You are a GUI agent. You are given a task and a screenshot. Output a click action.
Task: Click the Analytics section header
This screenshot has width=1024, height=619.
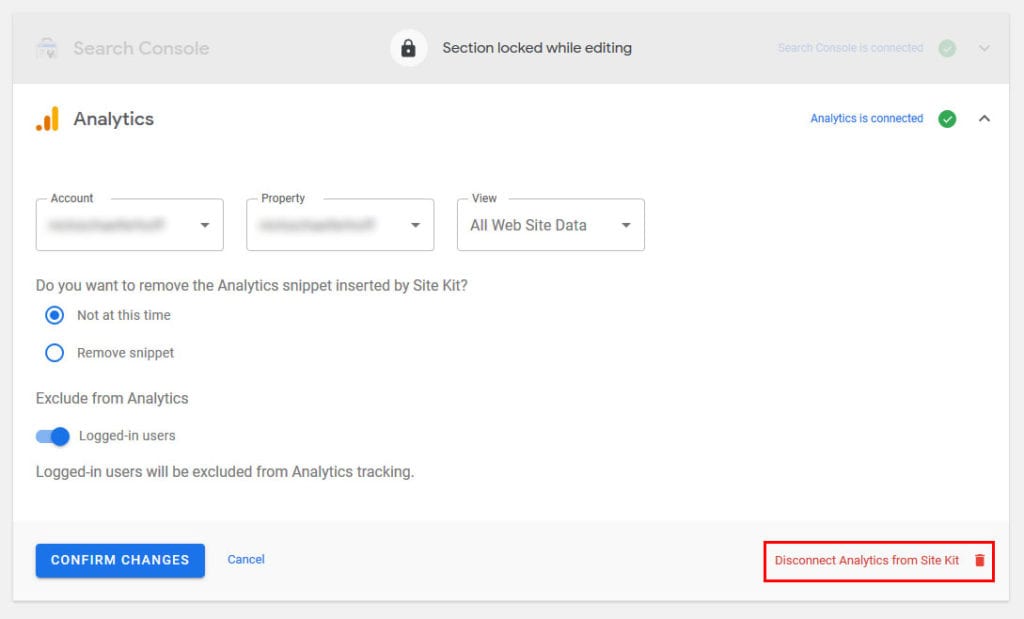pos(113,118)
